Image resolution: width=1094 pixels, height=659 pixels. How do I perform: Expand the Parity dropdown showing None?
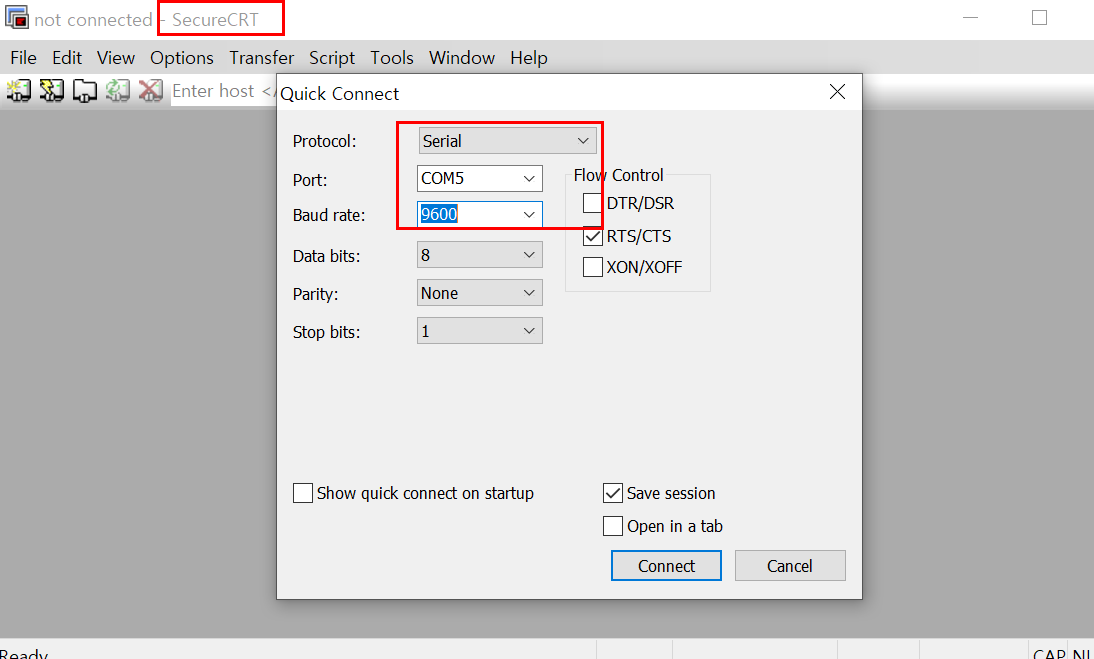[x=479, y=293]
